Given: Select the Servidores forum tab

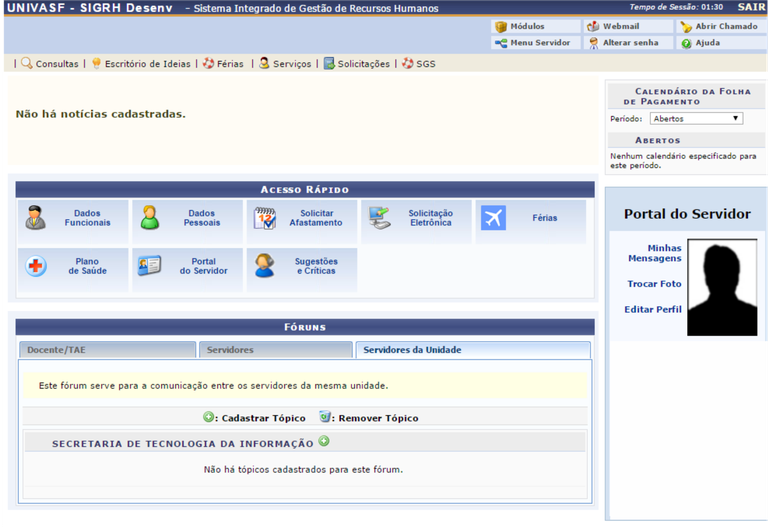Looking at the screenshot, I should [x=274, y=350].
